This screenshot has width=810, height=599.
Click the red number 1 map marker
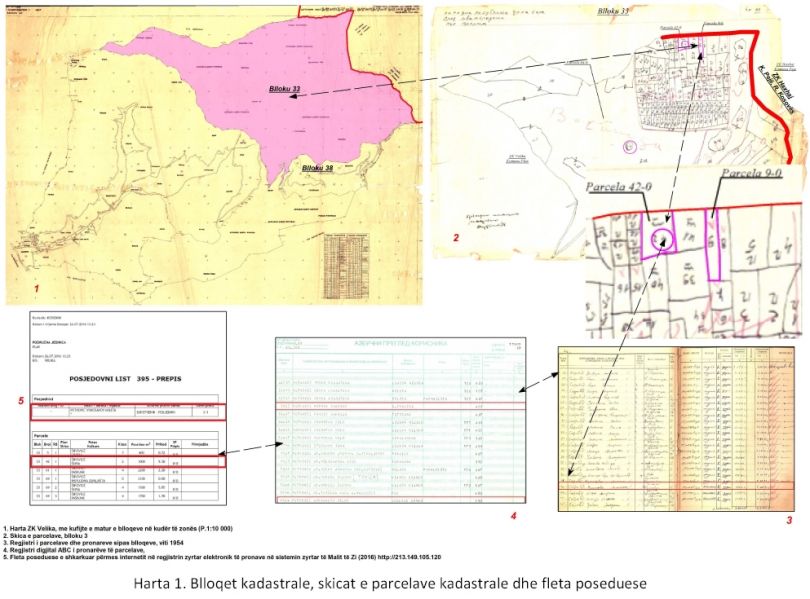37,287
